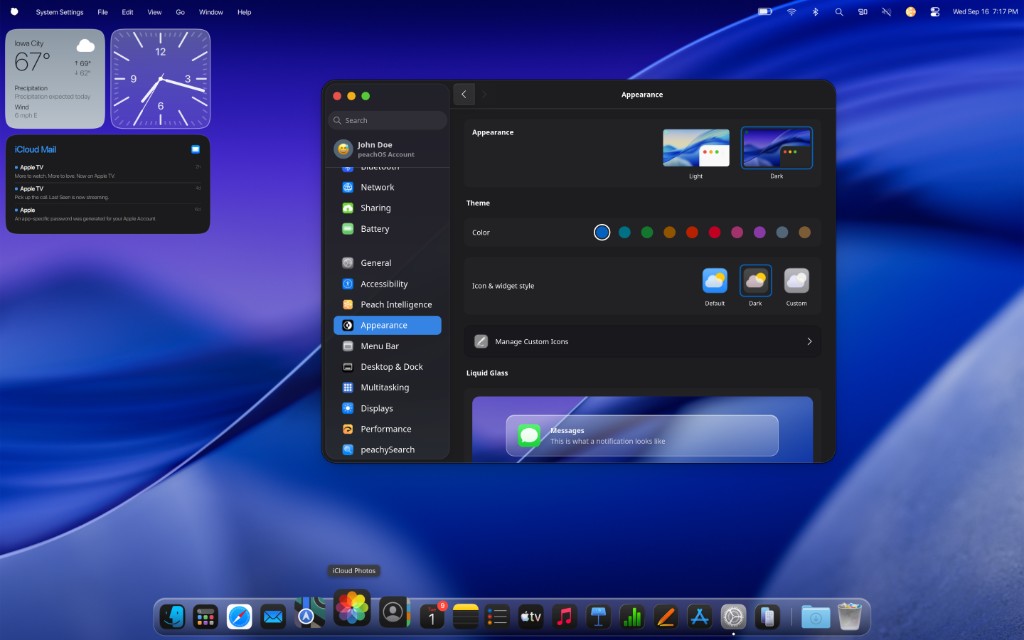Viewport: 1024px width, 640px height.
Task: Open Accessibility settings in the sidebar
Action: coord(387,284)
